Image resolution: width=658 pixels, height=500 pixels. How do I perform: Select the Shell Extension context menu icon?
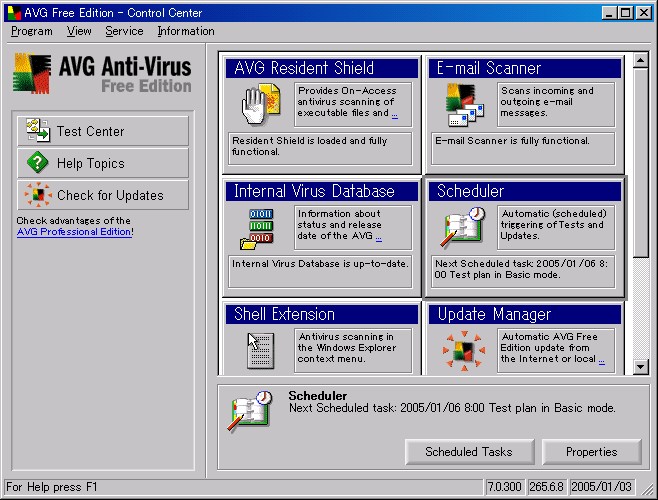tap(260, 351)
